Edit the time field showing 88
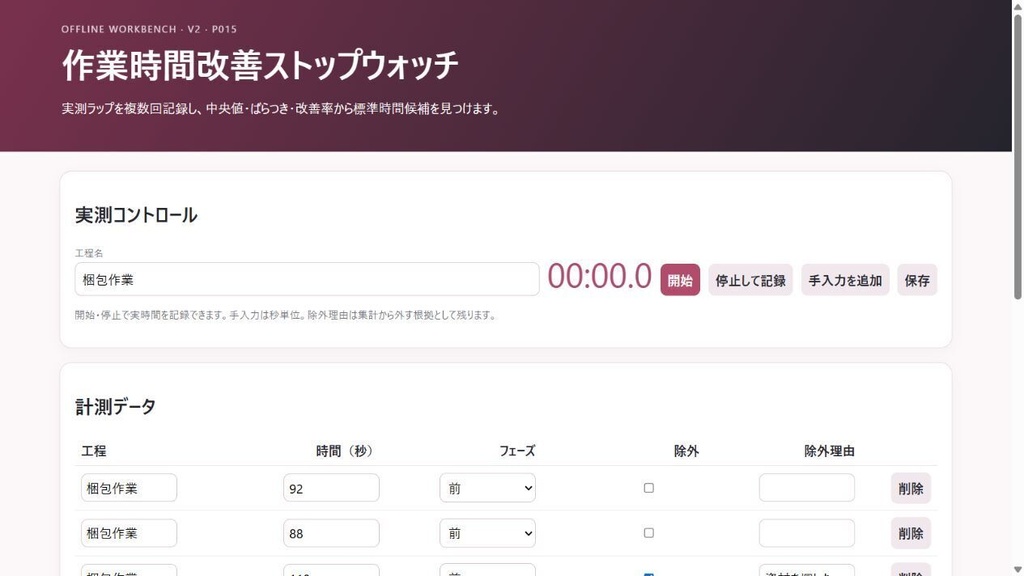Image resolution: width=1024 pixels, height=576 pixels. tap(331, 533)
